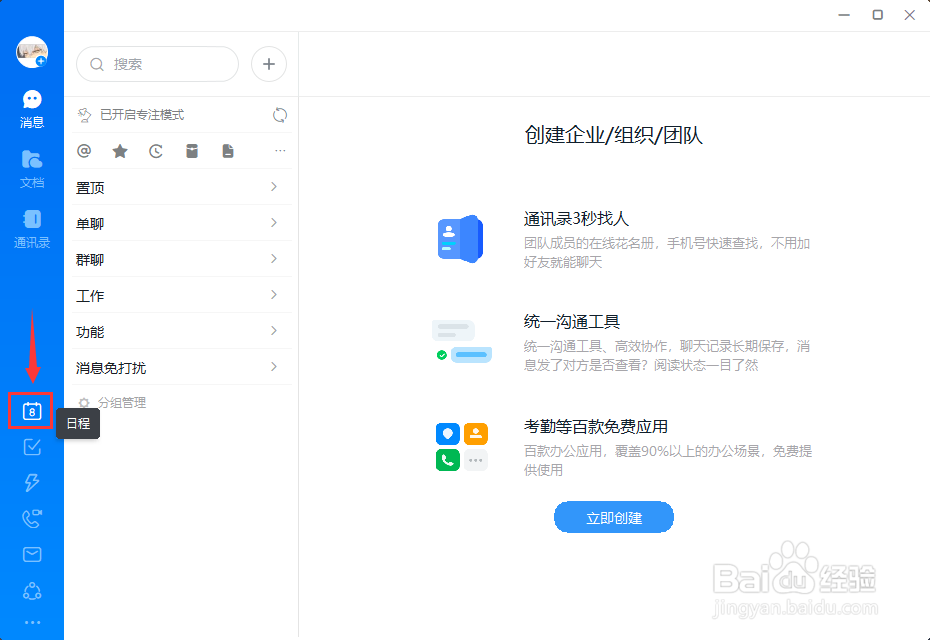Close the application window
The height and width of the screenshot is (640, 930).
point(910,15)
